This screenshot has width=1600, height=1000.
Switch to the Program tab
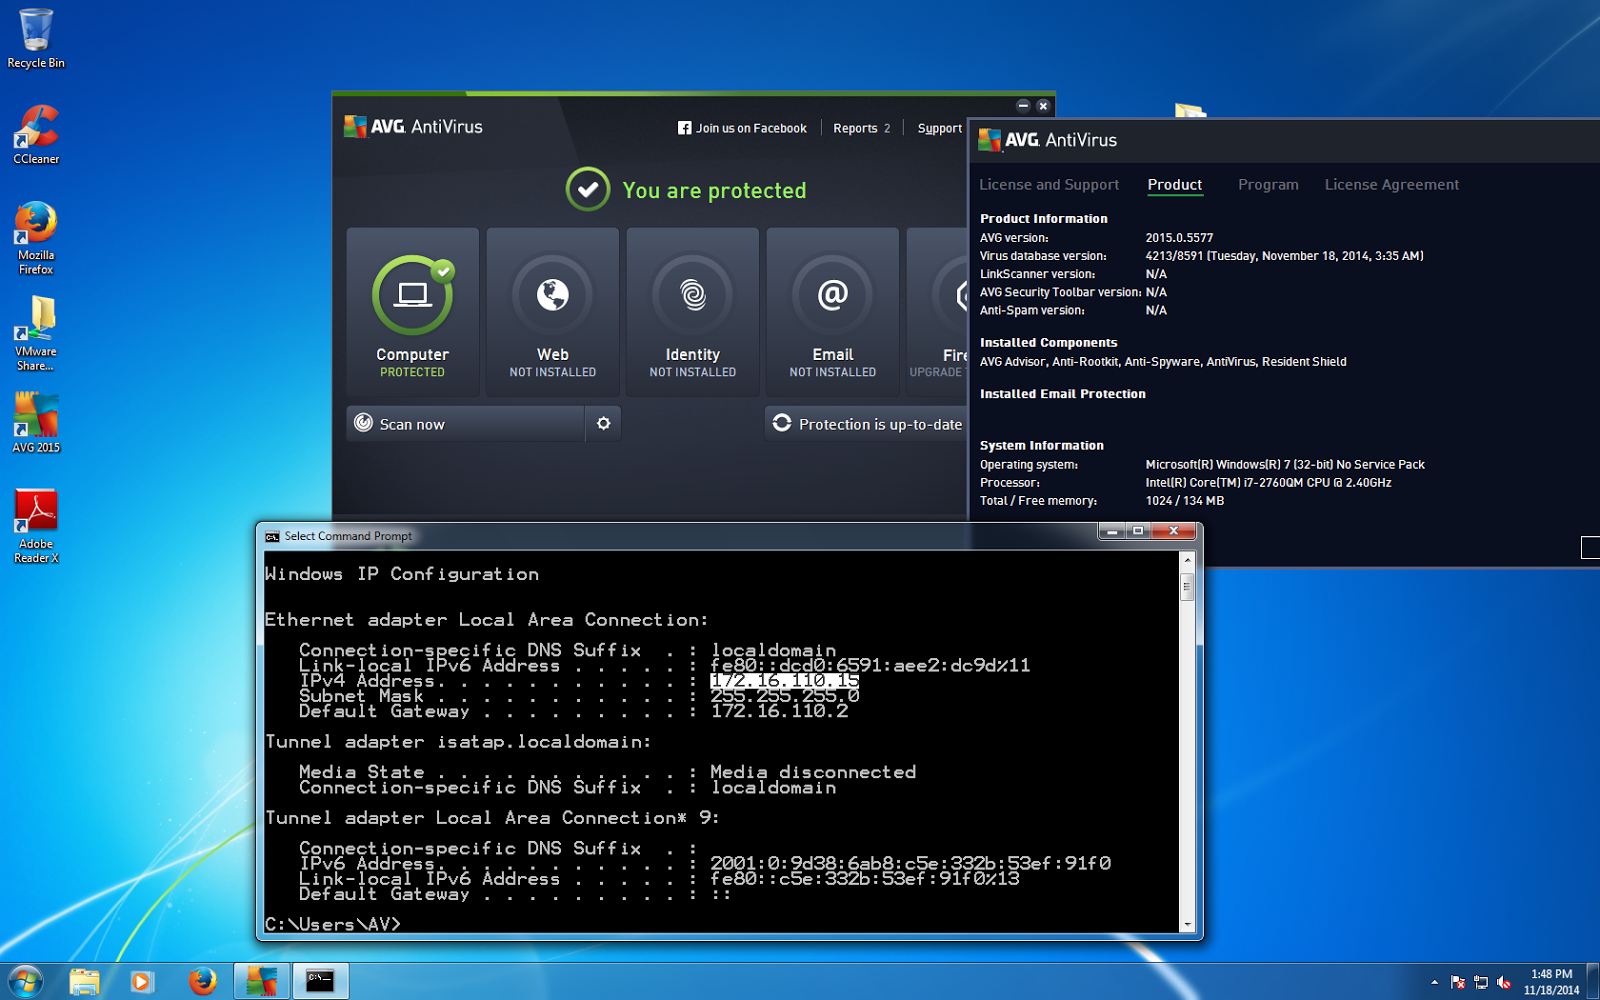(1268, 185)
